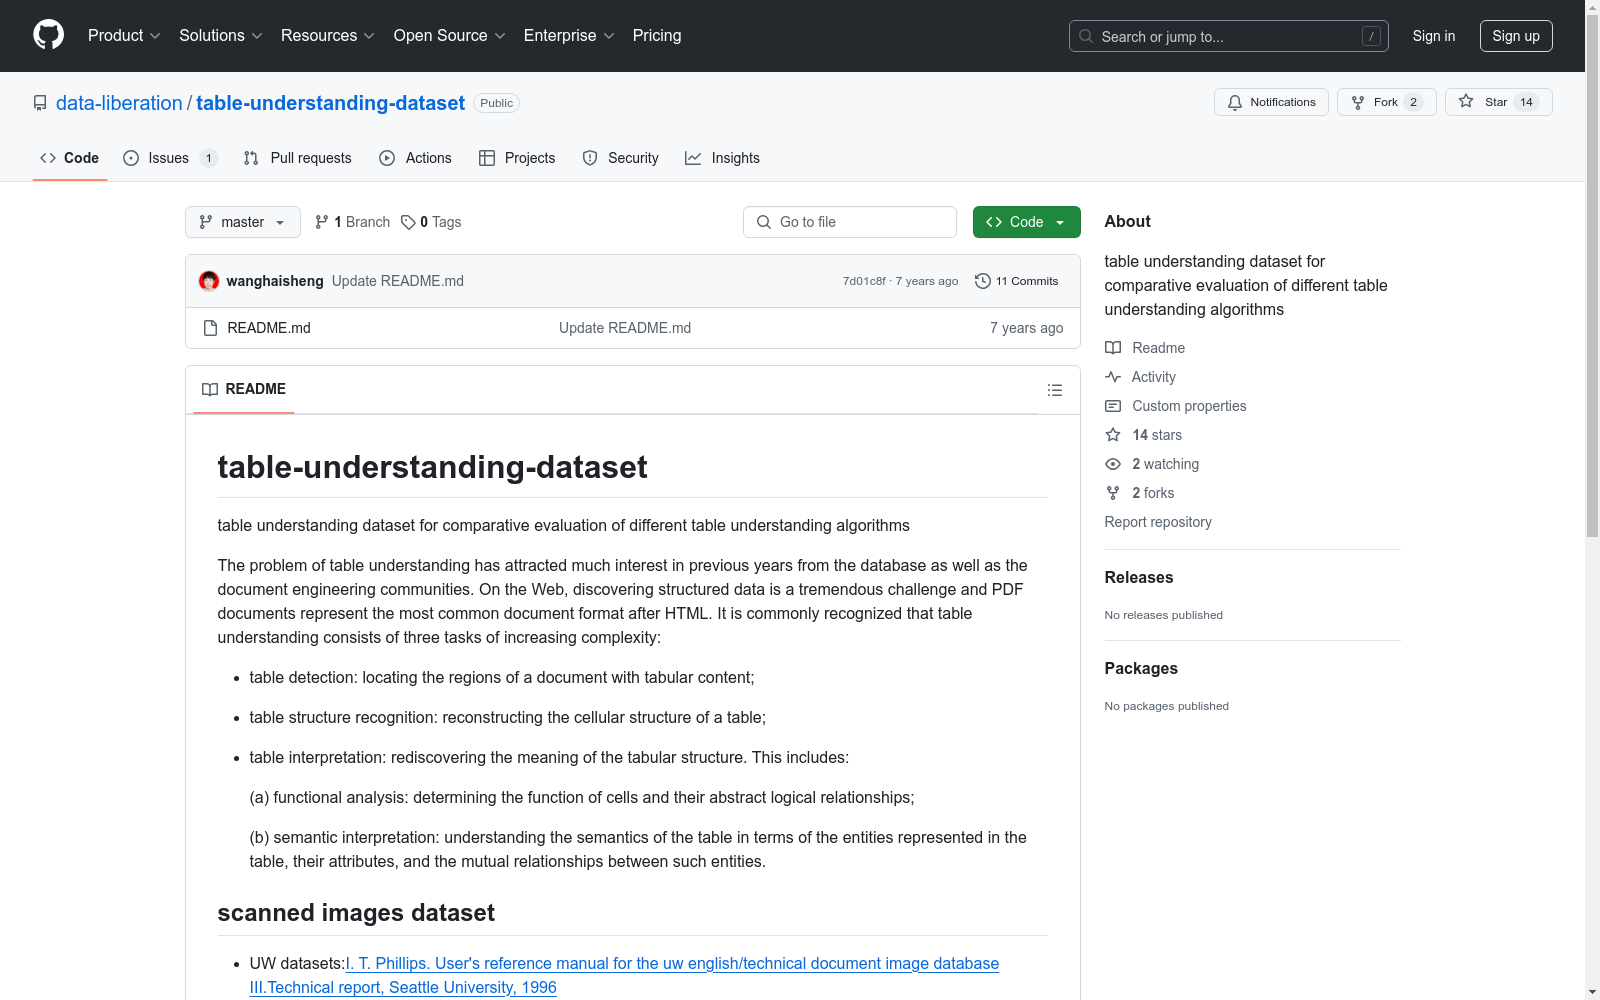The width and height of the screenshot is (1600, 1000).
Task: Select the README tab header
Action: tap(244, 389)
